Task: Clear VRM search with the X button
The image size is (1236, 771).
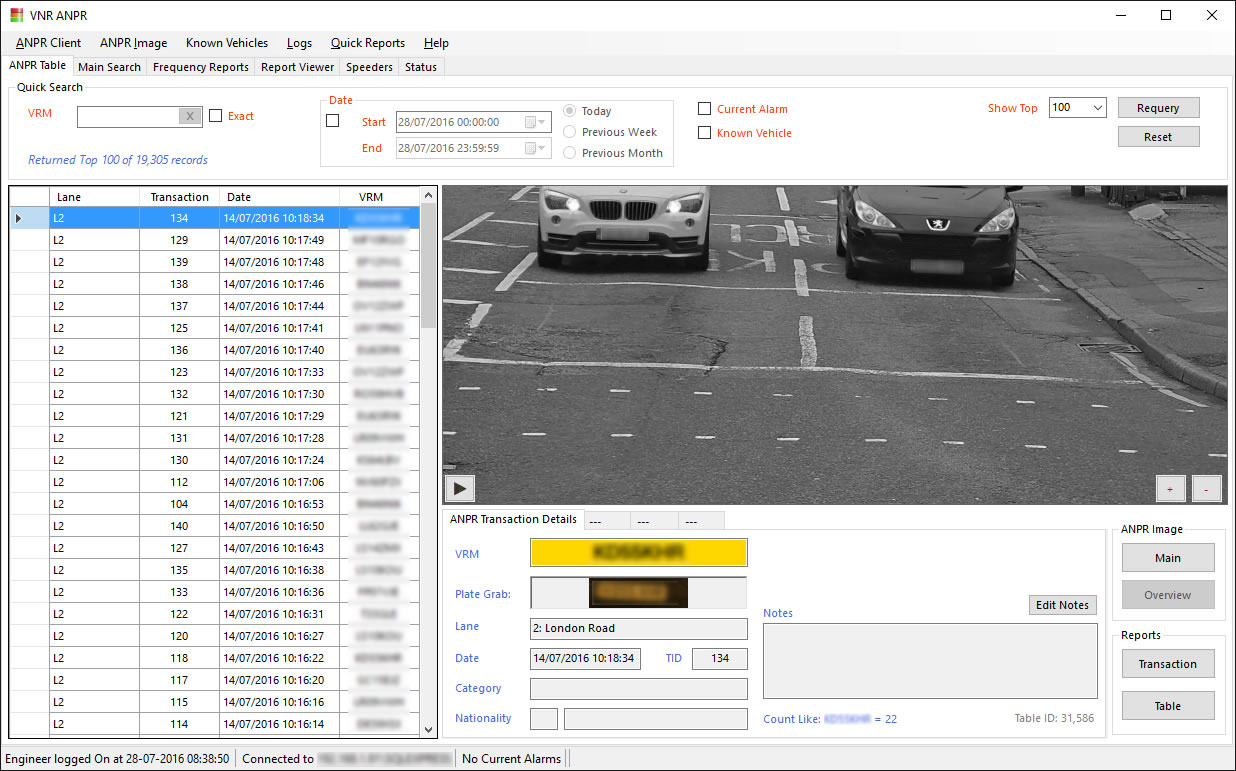Action: pyautogui.click(x=190, y=116)
